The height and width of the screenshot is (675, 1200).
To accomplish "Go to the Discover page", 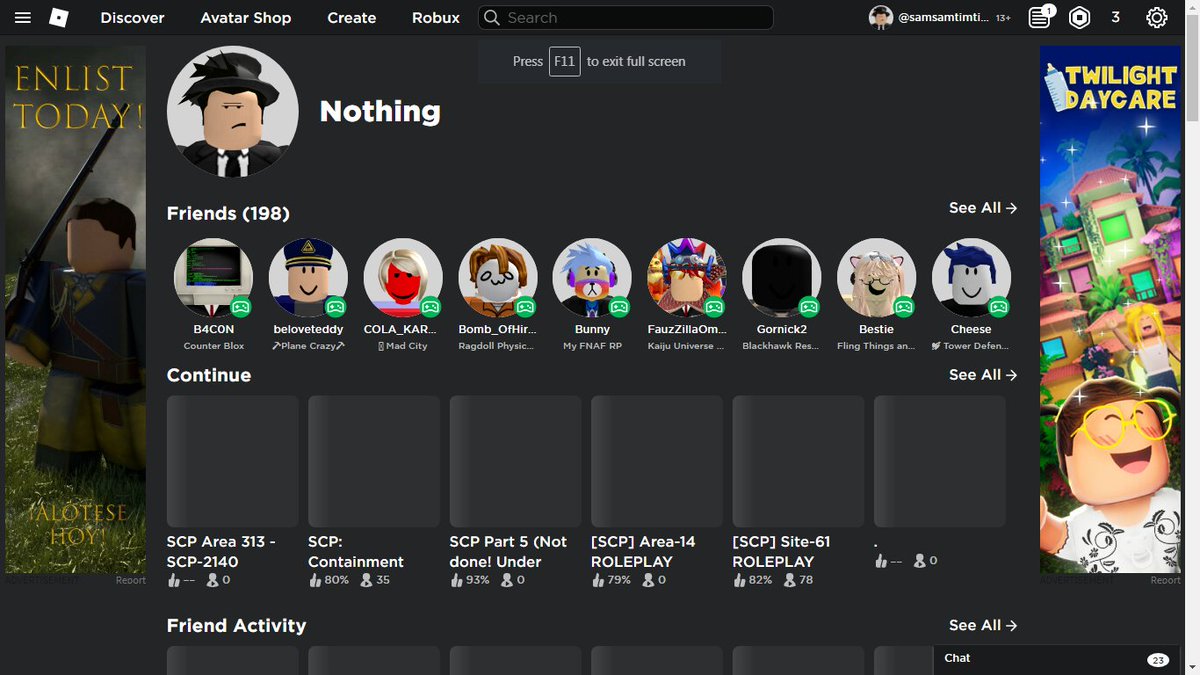I will [131, 17].
